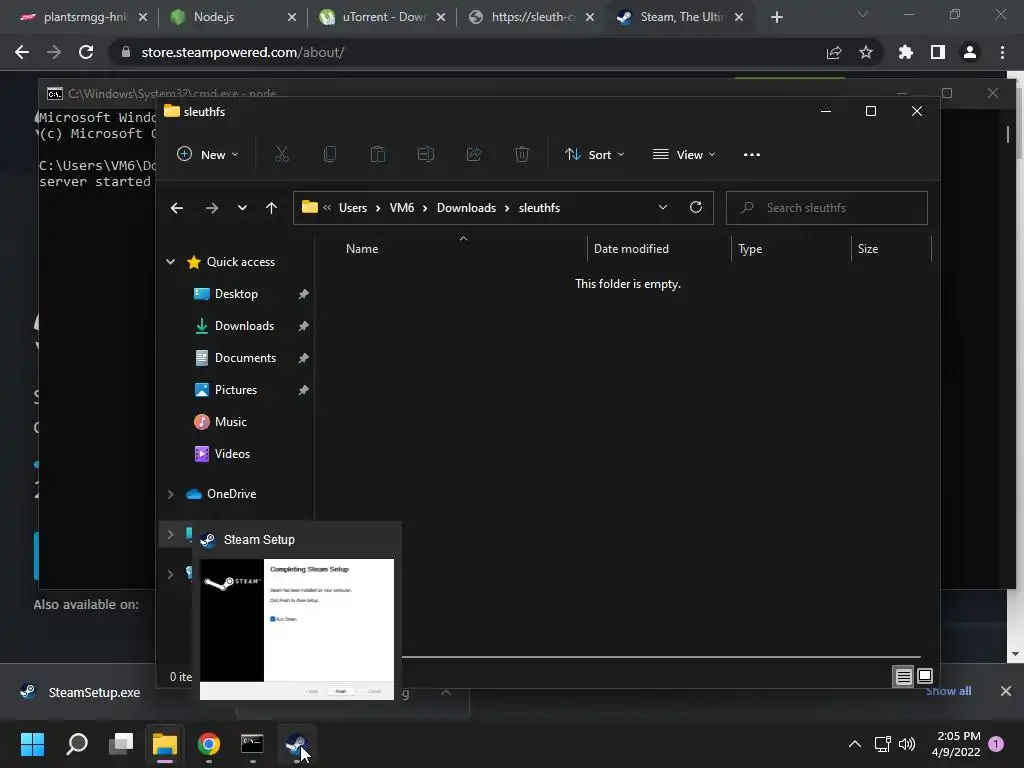The width and height of the screenshot is (1024, 768).
Task: Click the Copy icon in Explorer toolbar
Action: click(x=330, y=154)
